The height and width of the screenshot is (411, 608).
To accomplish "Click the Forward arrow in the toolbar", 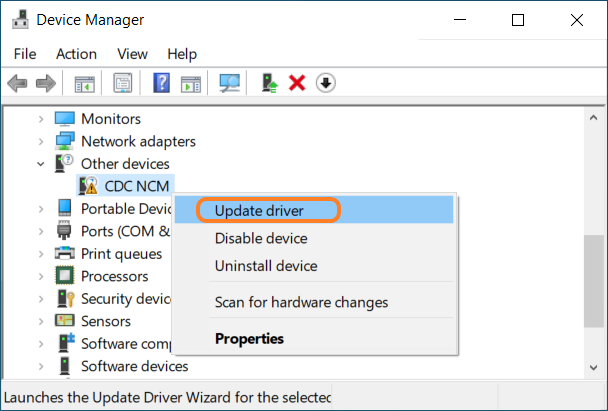I will pyautogui.click(x=45, y=83).
